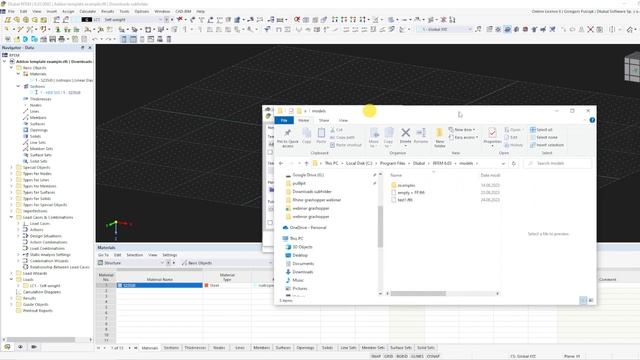The height and width of the screenshot is (360, 640).
Task: Expand the Types for Nodes node
Action: pyautogui.click(x=11, y=173)
